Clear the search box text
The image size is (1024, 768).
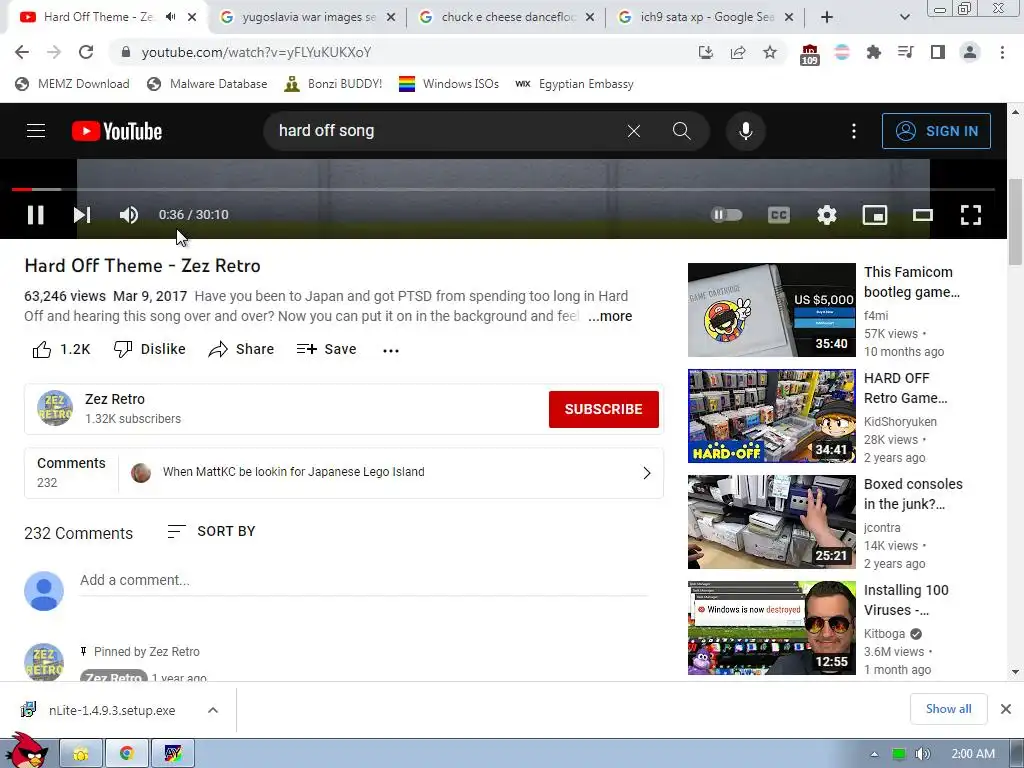633,131
